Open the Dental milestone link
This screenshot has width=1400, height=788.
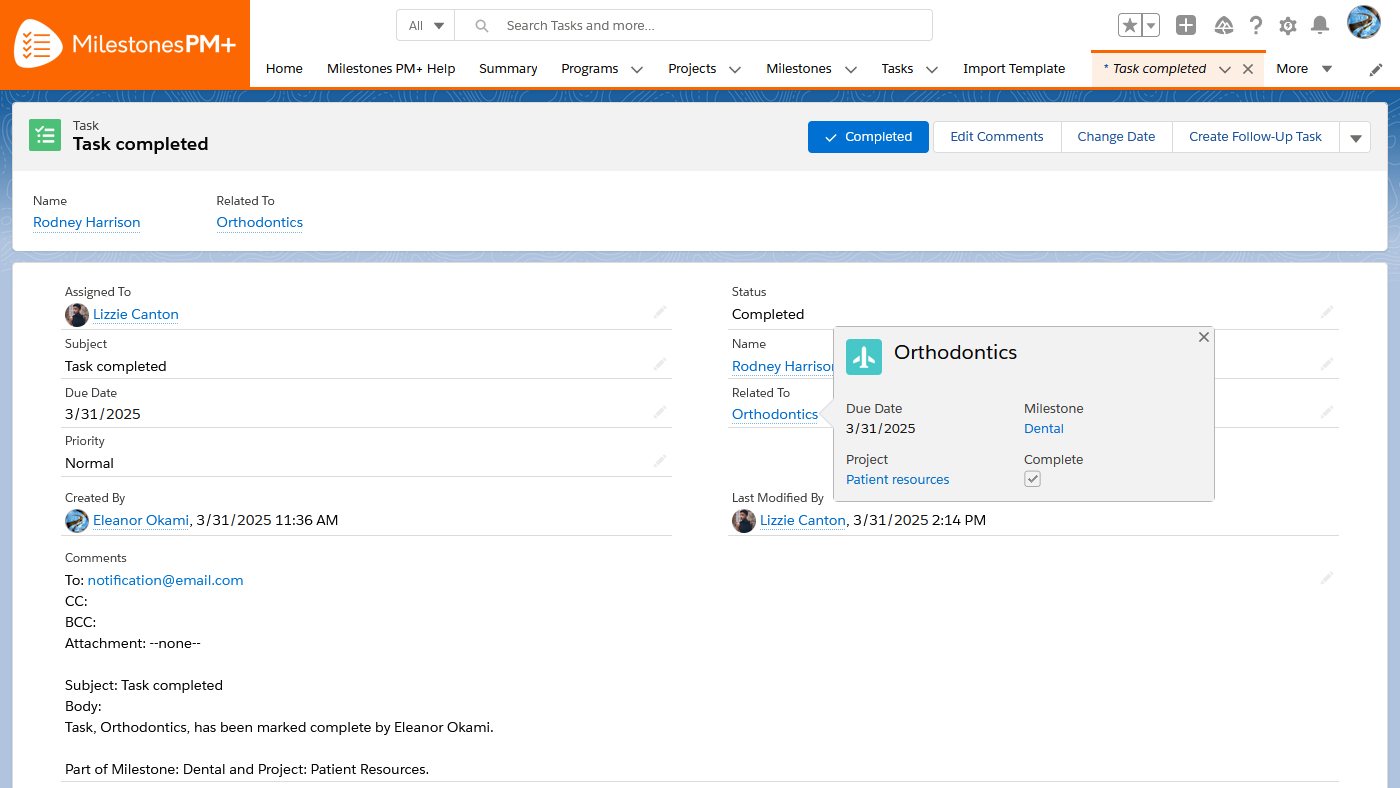[1044, 429]
